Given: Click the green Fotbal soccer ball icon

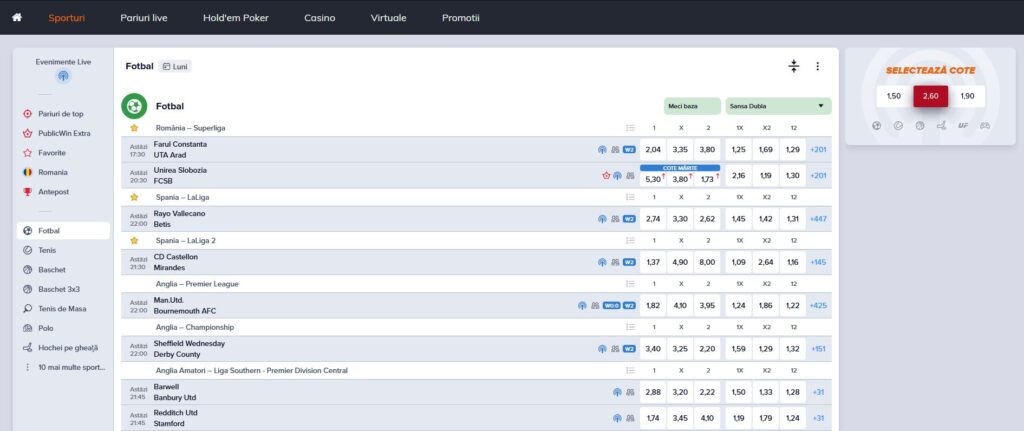Looking at the screenshot, I should pyautogui.click(x=134, y=105).
